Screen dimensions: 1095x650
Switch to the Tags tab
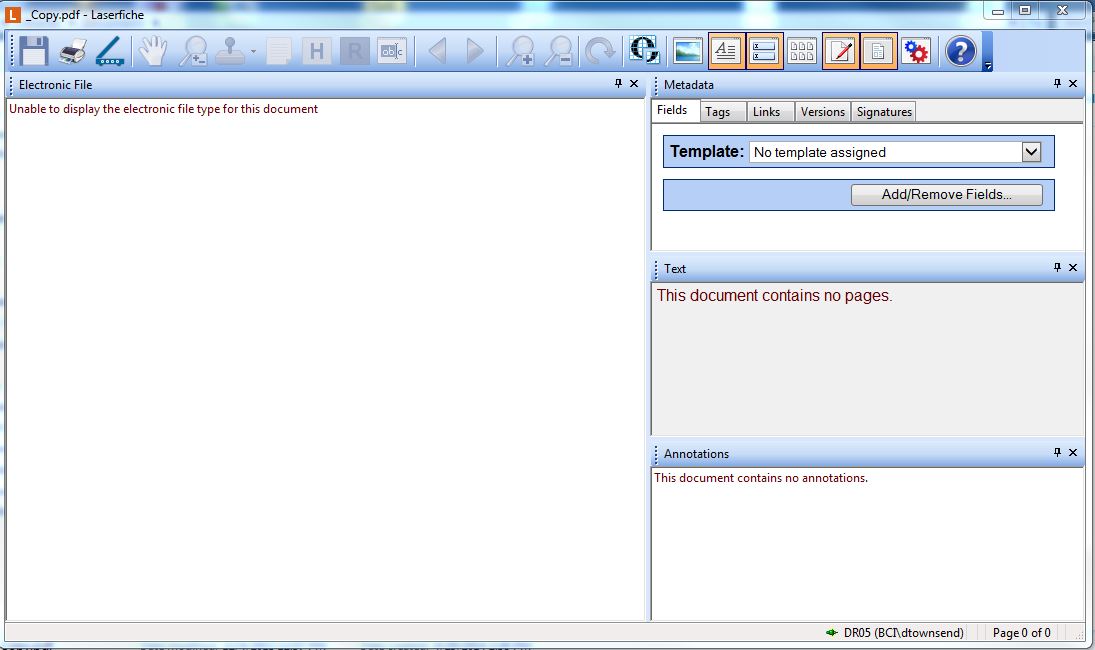[718, 112]
